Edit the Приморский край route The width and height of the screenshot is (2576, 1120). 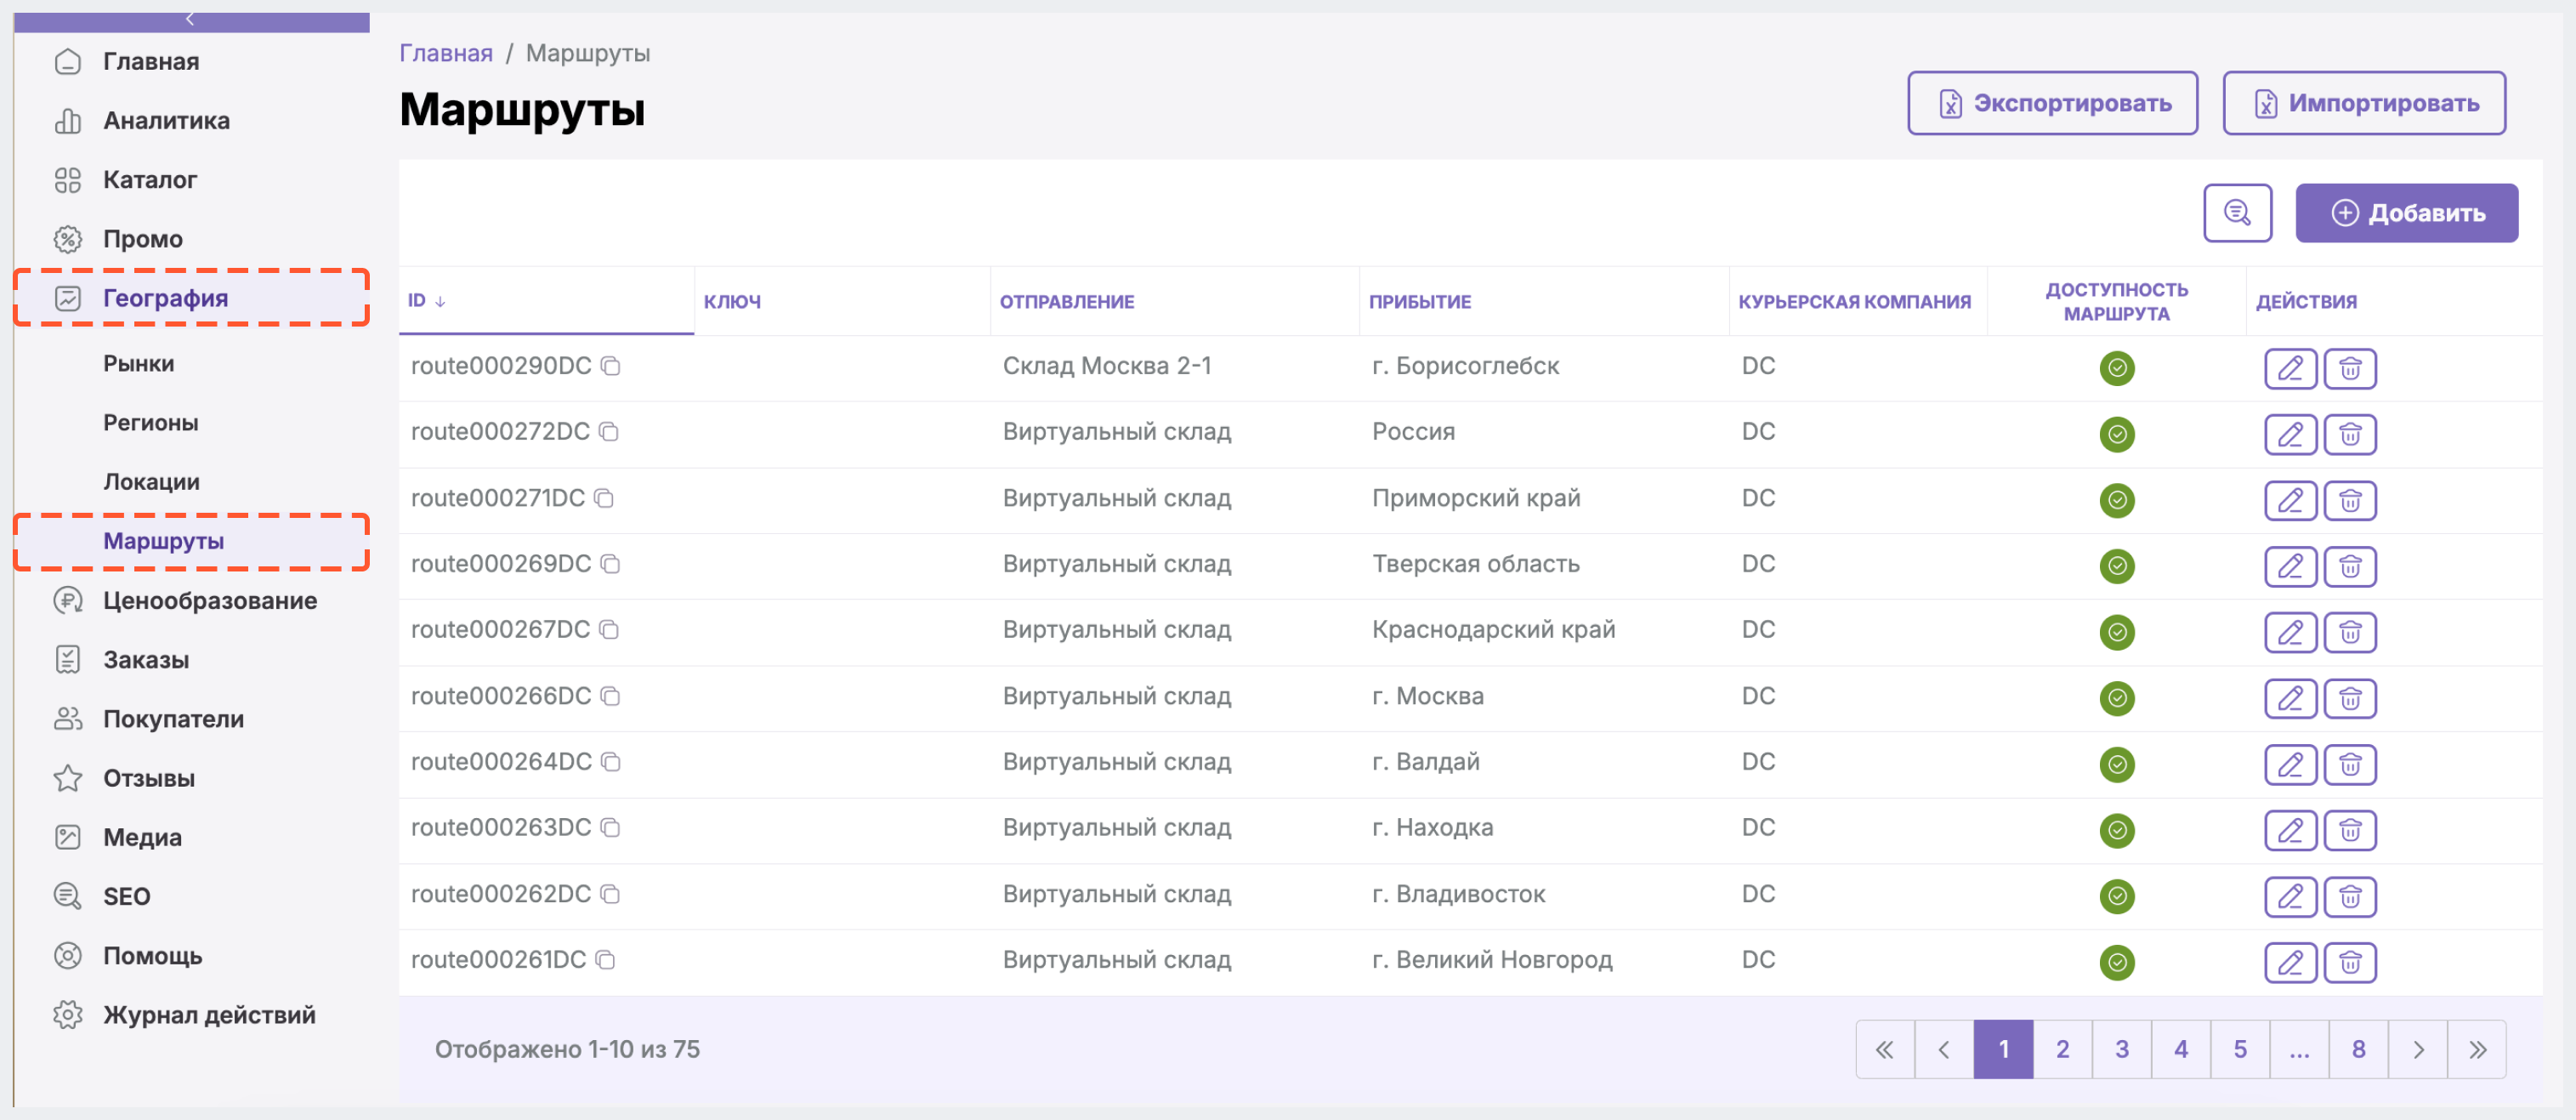pyautogui.click(x=2290, y=500)
